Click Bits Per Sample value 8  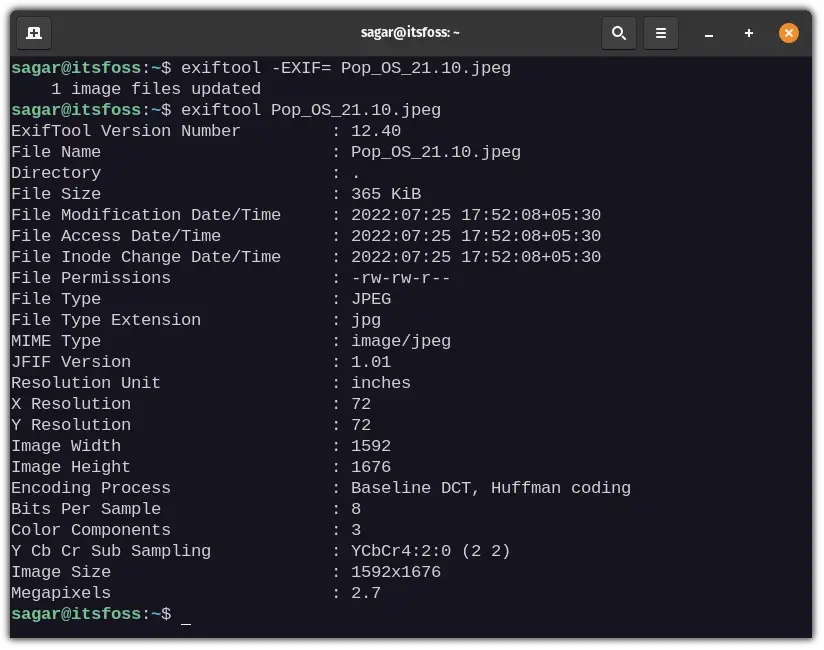[x=356, y=509]
